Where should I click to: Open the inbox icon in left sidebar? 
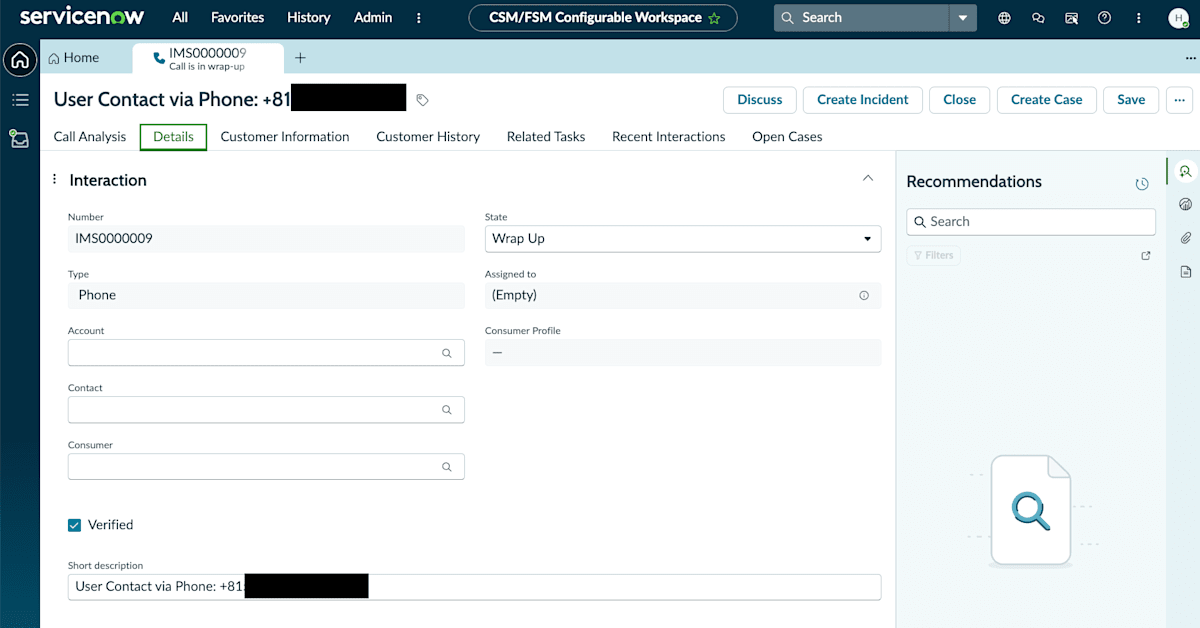19,139
